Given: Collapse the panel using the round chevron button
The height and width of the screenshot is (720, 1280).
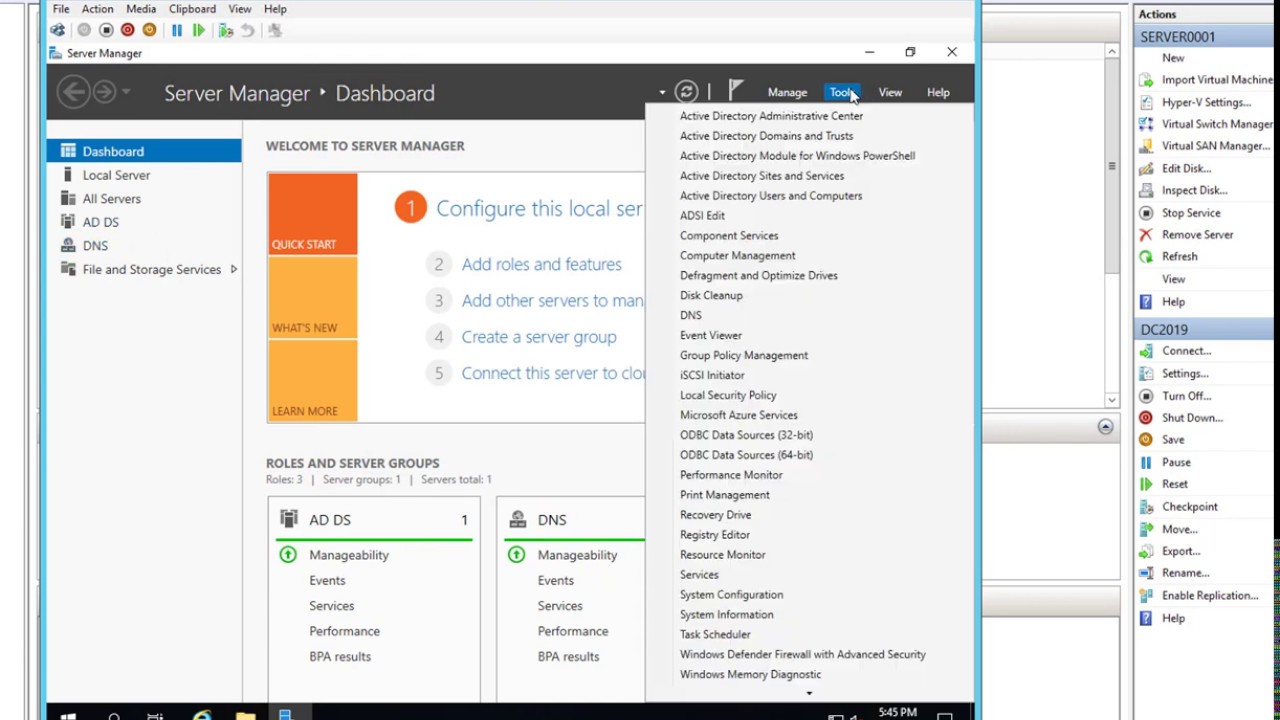Looking at the screenshot, I should (x=1105, y=427).
